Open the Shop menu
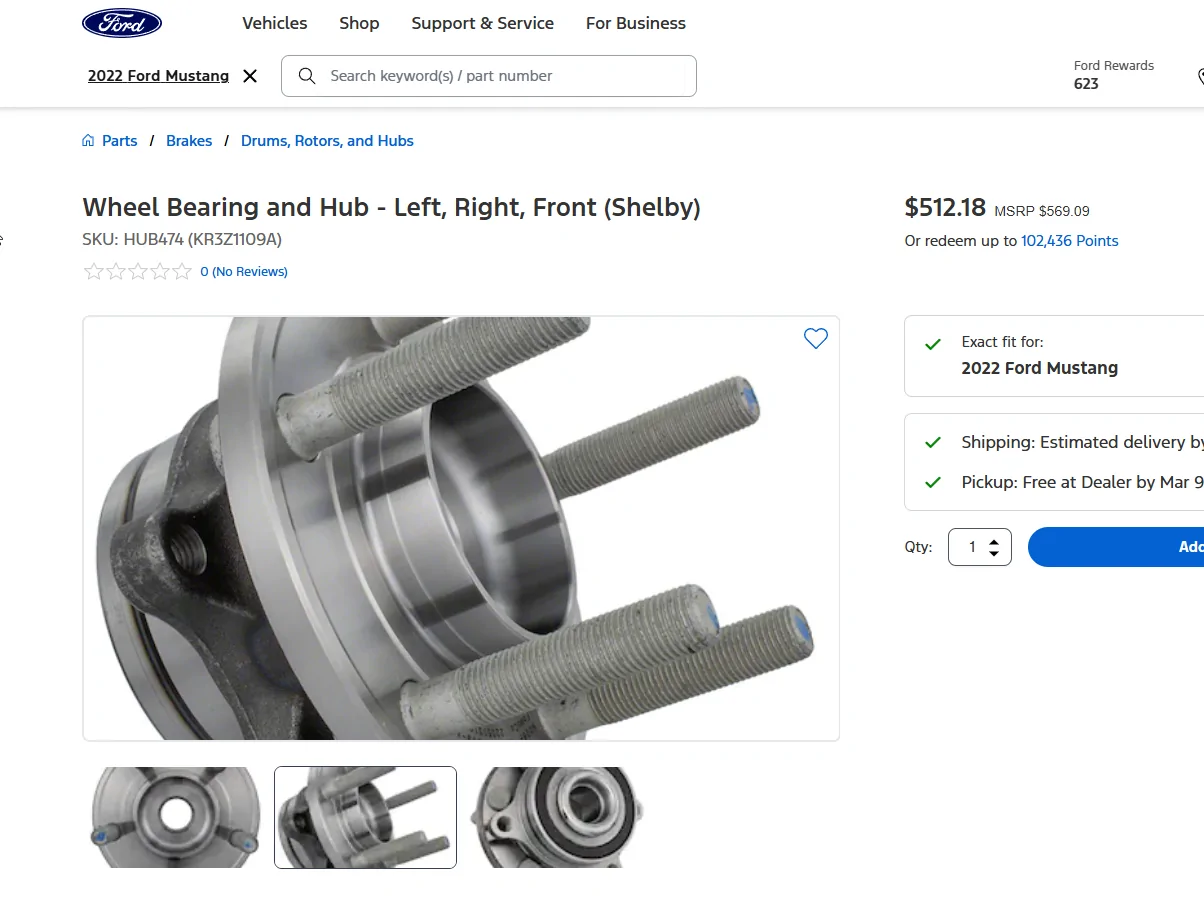The height and width of the screenshot is (900, 1204). pos(359,23)
